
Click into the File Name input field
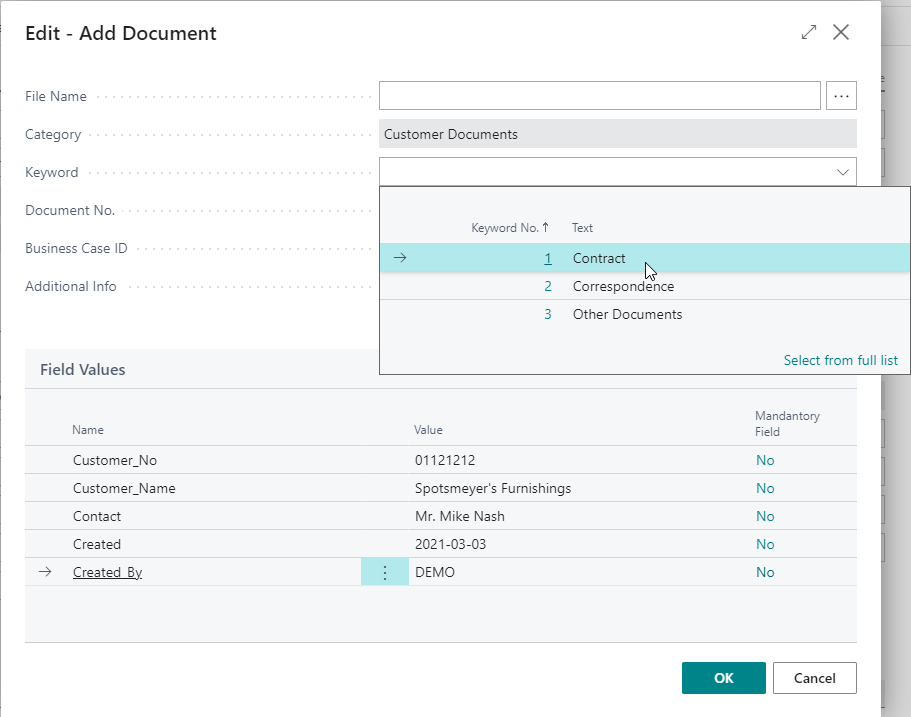pyautogui.click(x=599, y=96)
